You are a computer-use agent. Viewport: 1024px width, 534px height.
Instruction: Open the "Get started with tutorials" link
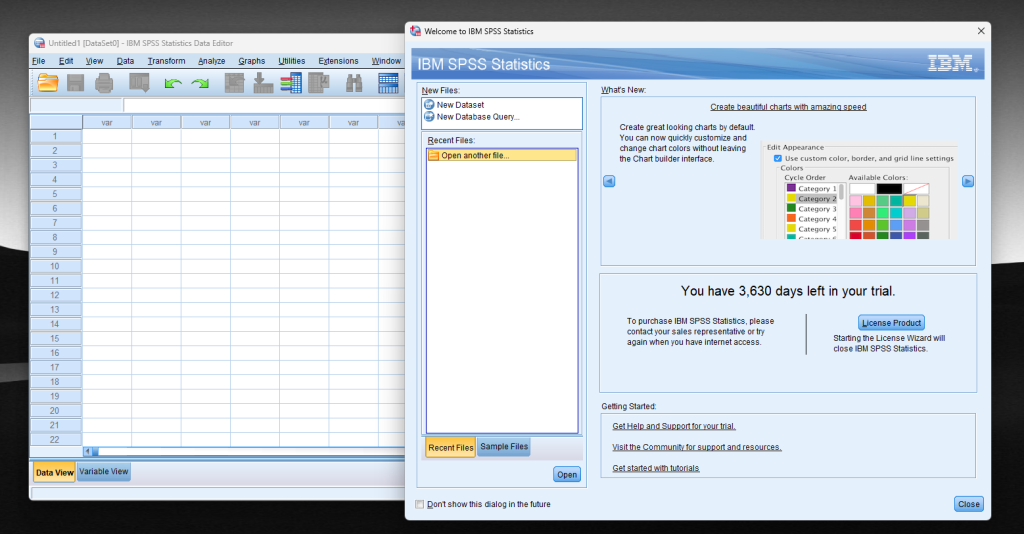(655, 468)
